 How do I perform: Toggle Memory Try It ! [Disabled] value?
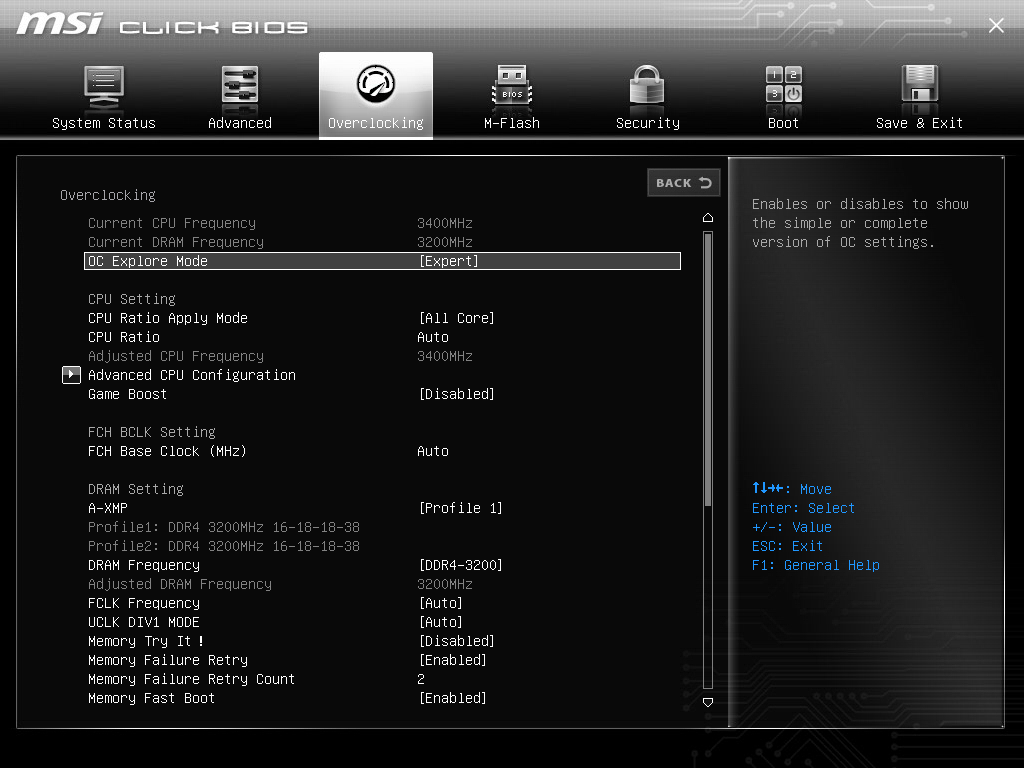456,641
